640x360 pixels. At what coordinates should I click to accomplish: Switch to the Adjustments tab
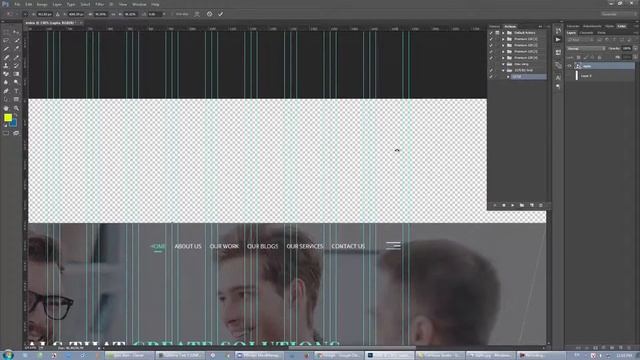click(x=592, y=27)
